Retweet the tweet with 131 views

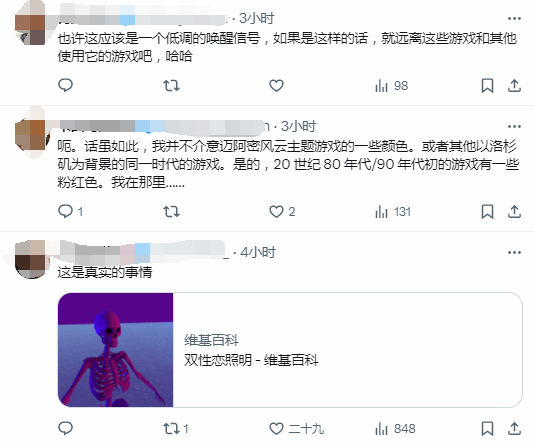[171, 211]
